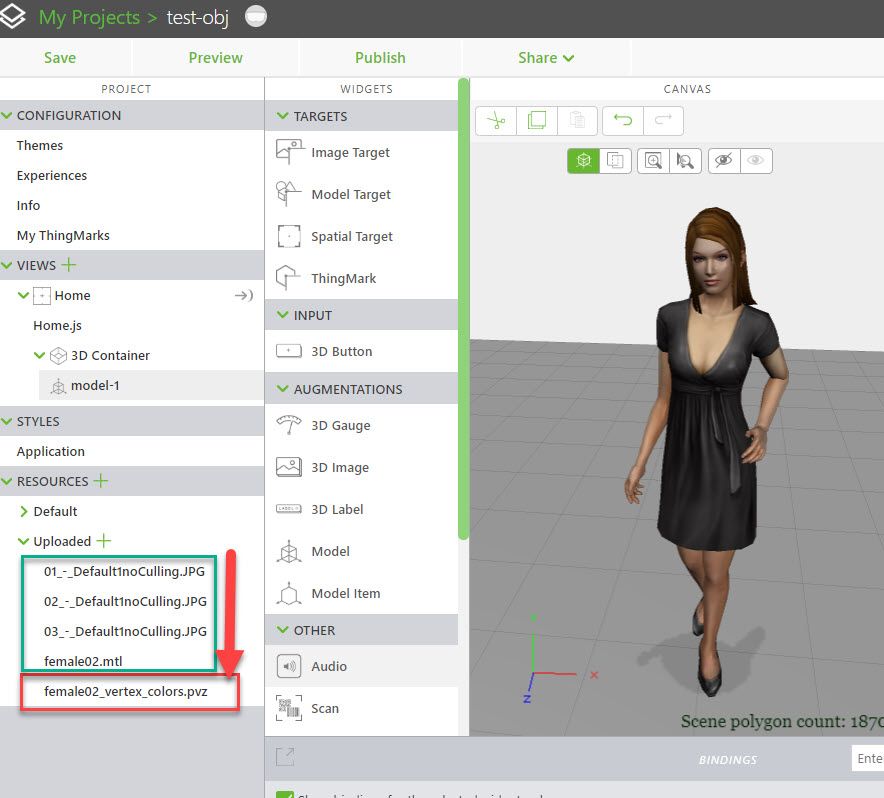Click plus icon next to Resources
Viewport: 884px width, 798px height.
100,481
